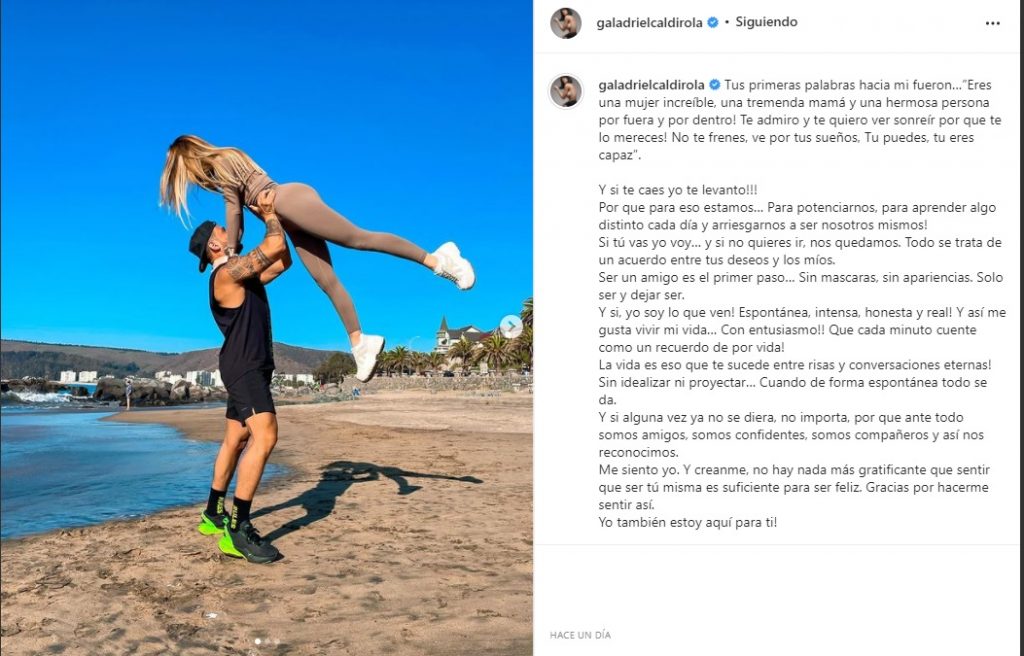Select the first carousel indicator dot

pos(257,642)
